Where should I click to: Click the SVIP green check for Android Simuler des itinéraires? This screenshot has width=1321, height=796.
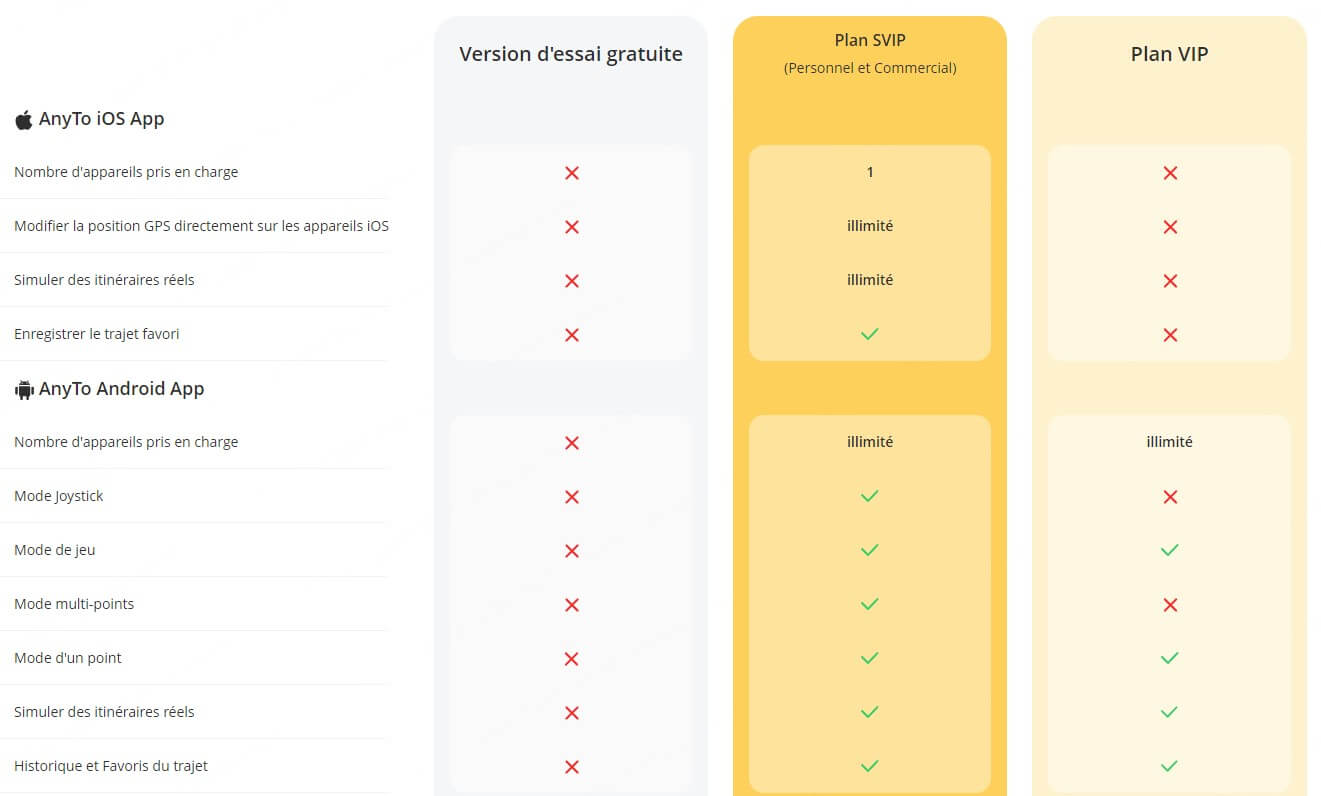coord(870,712)
